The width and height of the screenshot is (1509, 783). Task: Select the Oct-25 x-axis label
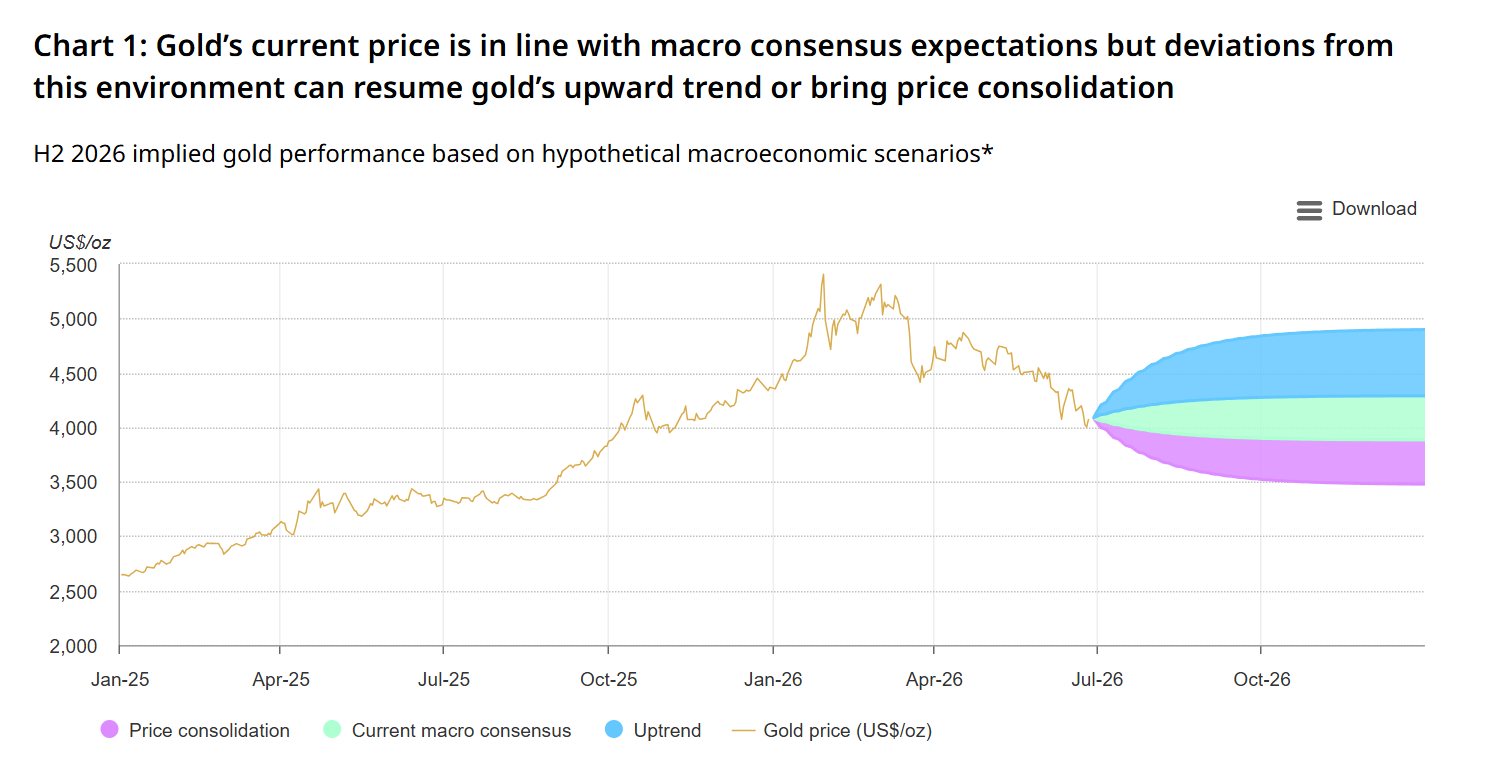608,680
